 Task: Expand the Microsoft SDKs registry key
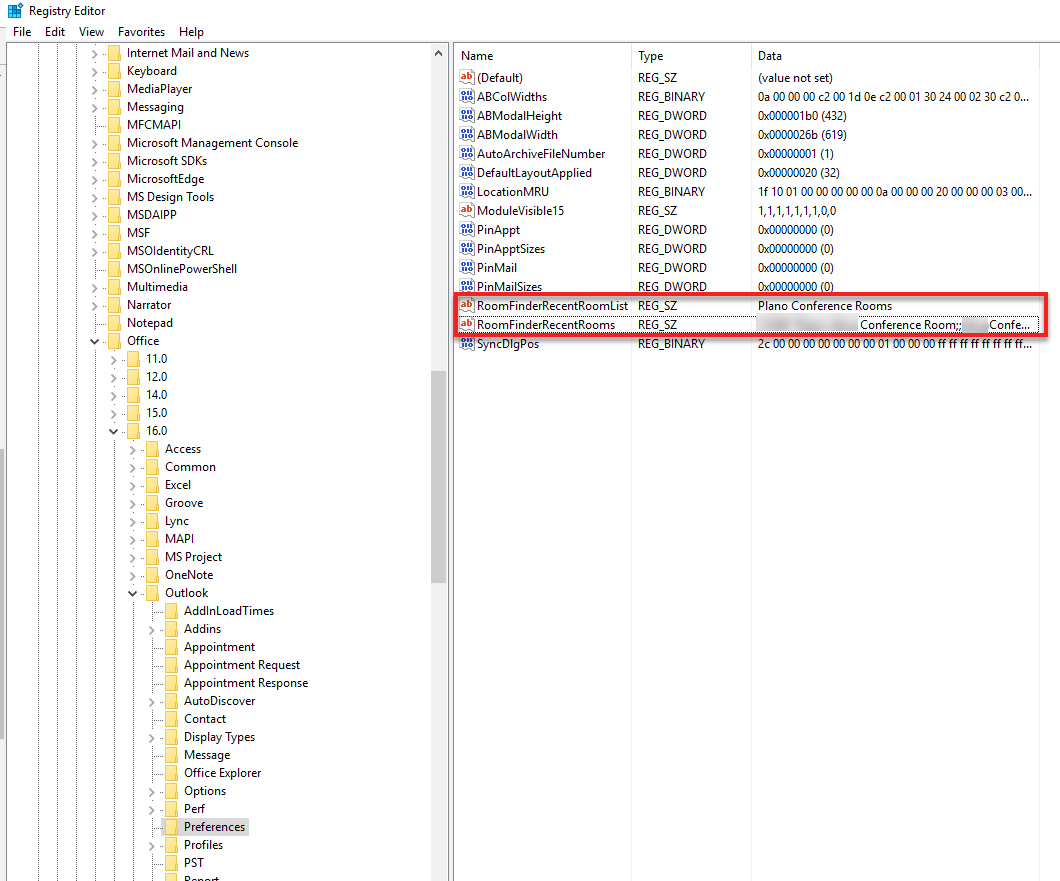point(95,162)
